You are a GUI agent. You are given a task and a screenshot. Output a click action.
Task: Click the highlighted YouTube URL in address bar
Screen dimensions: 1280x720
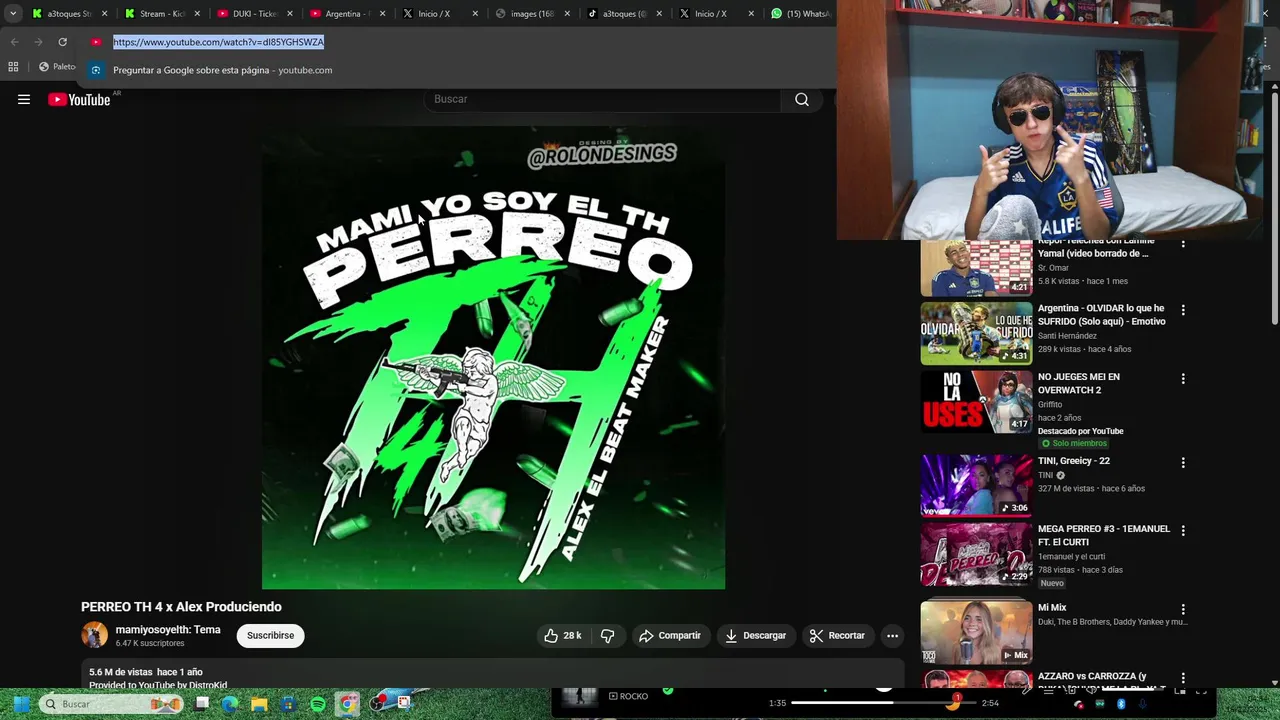[x=218, y=42]
